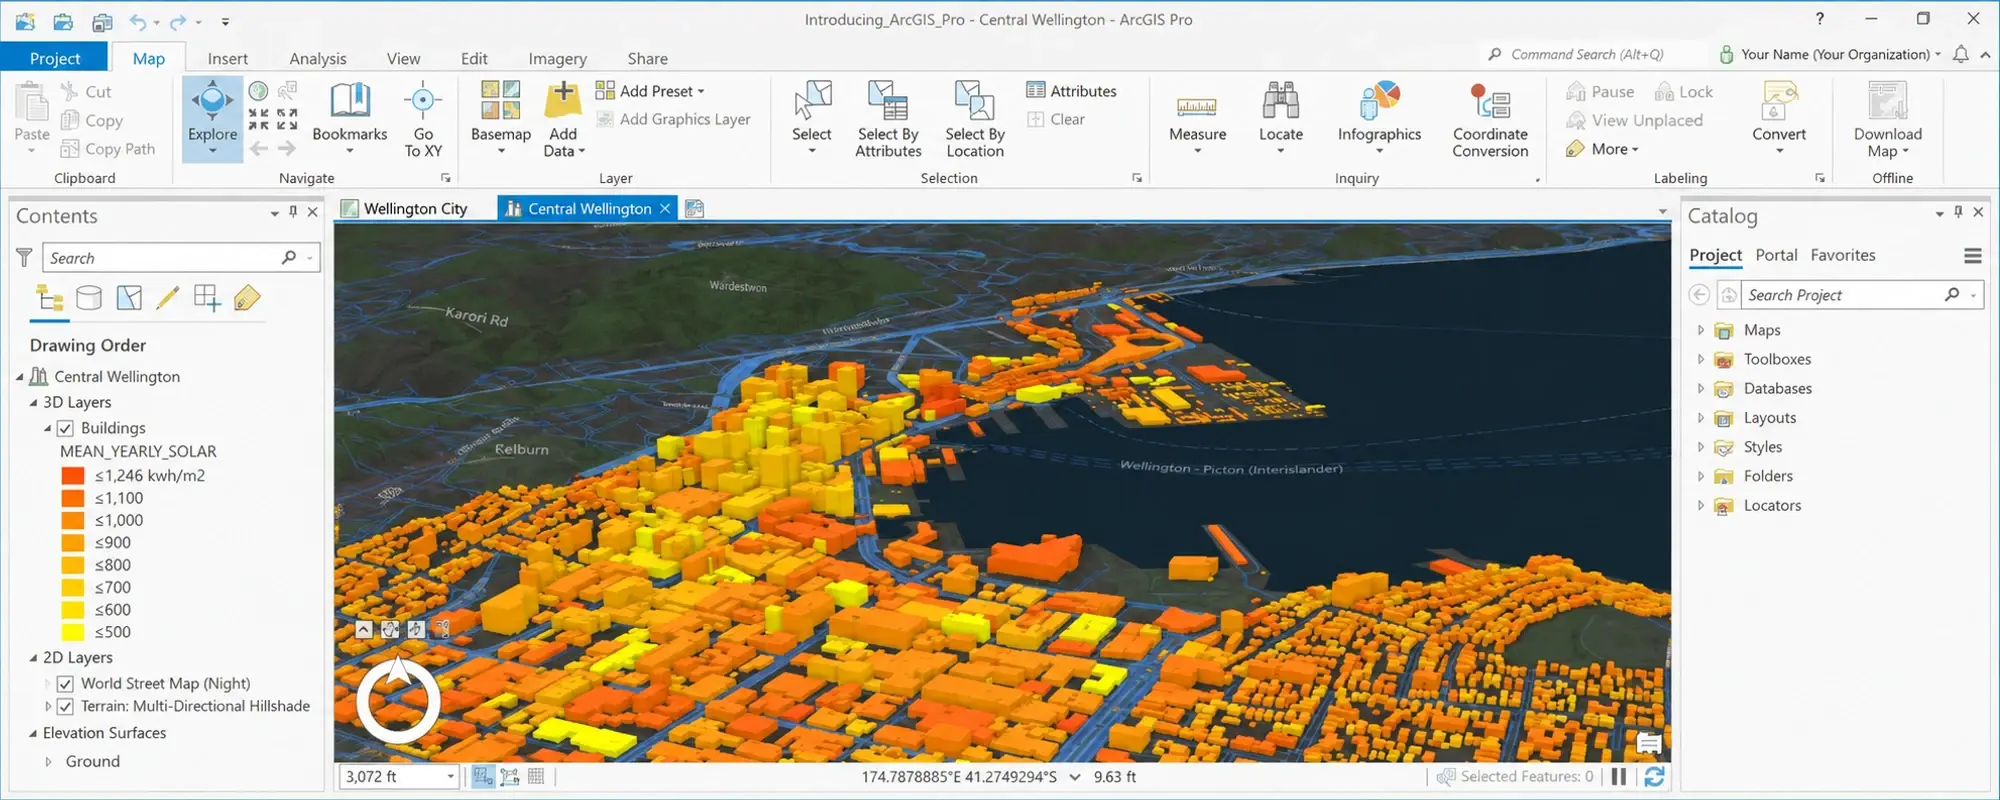Select List By Drawing Order view

[50, 298]
